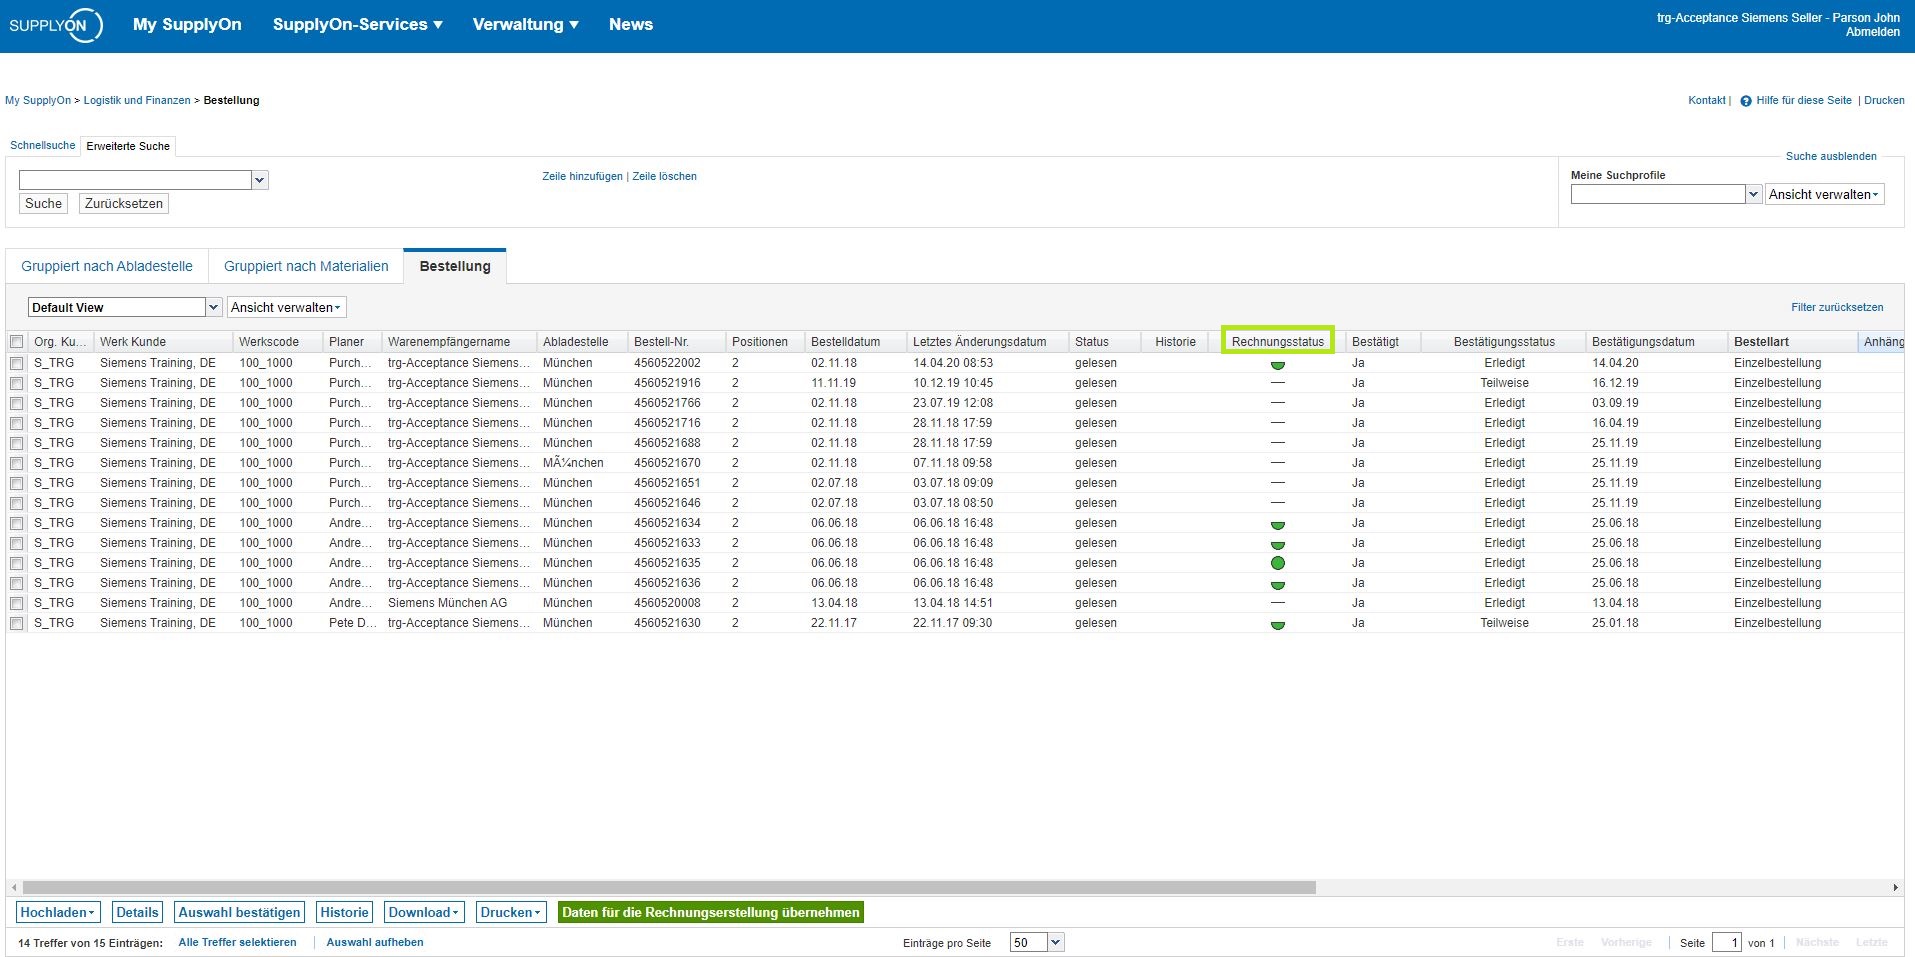
Task: Check the row for order 4560522002
Action: tap(16, 363)
